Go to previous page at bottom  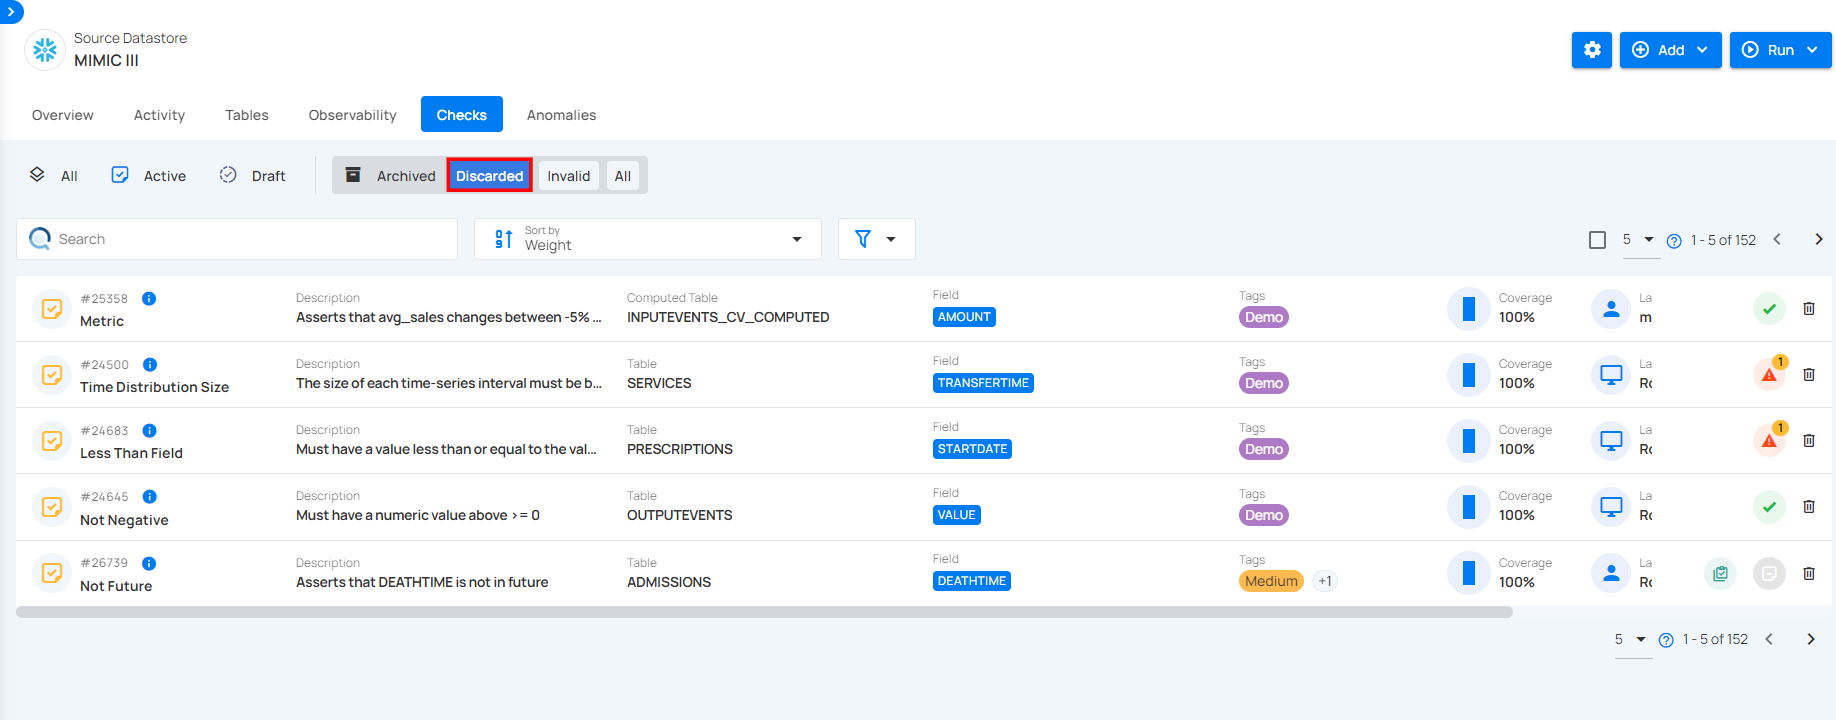(1769, 639)
